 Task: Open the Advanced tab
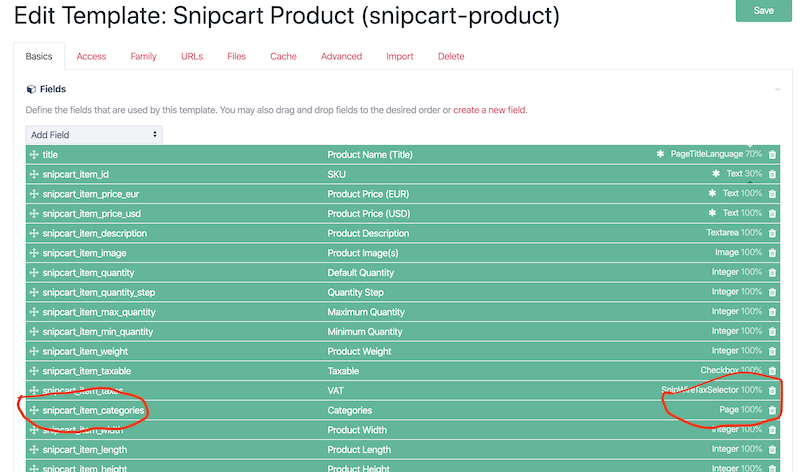coord(341,56)
